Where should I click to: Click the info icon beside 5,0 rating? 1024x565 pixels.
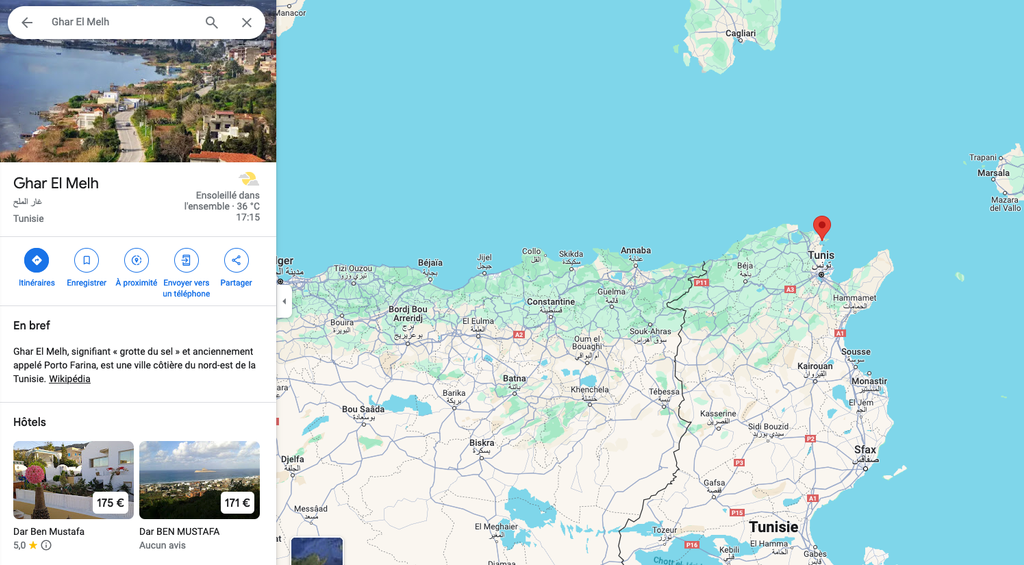click(x=46, y=546)
